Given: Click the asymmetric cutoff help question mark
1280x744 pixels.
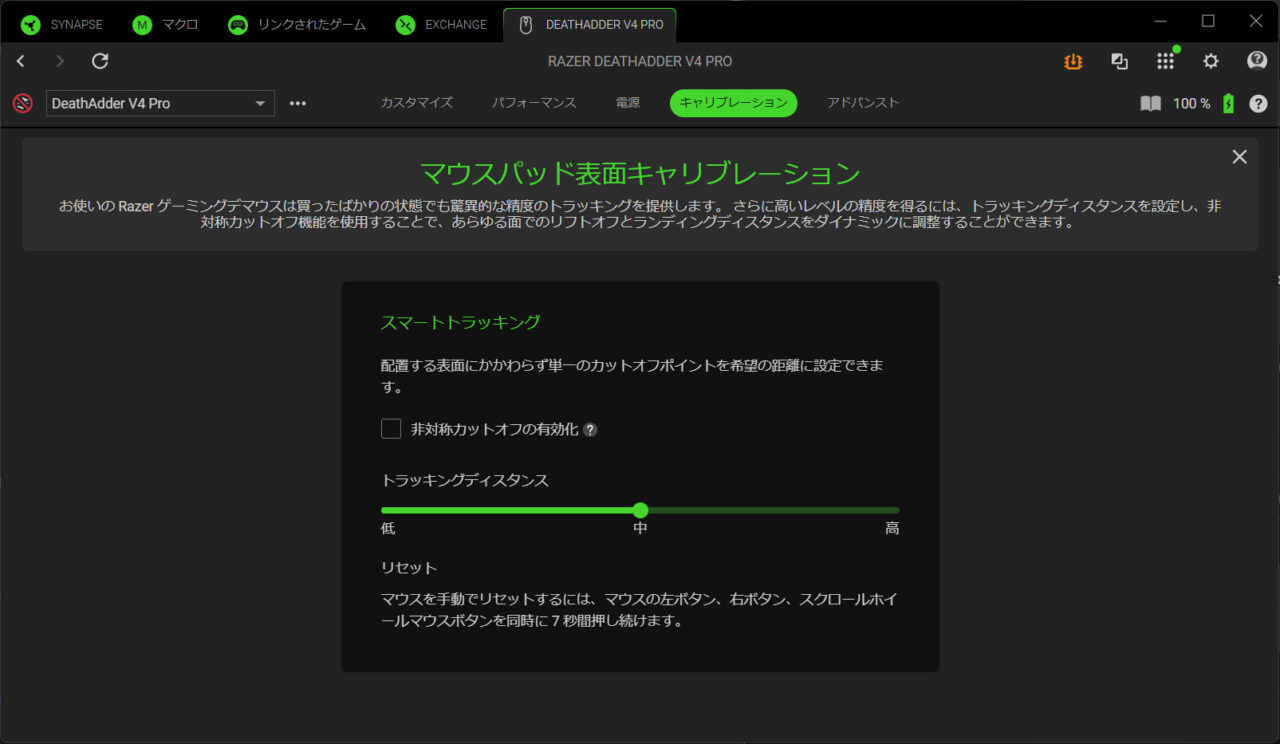Looking at the screenshot, I should (590, 430).
